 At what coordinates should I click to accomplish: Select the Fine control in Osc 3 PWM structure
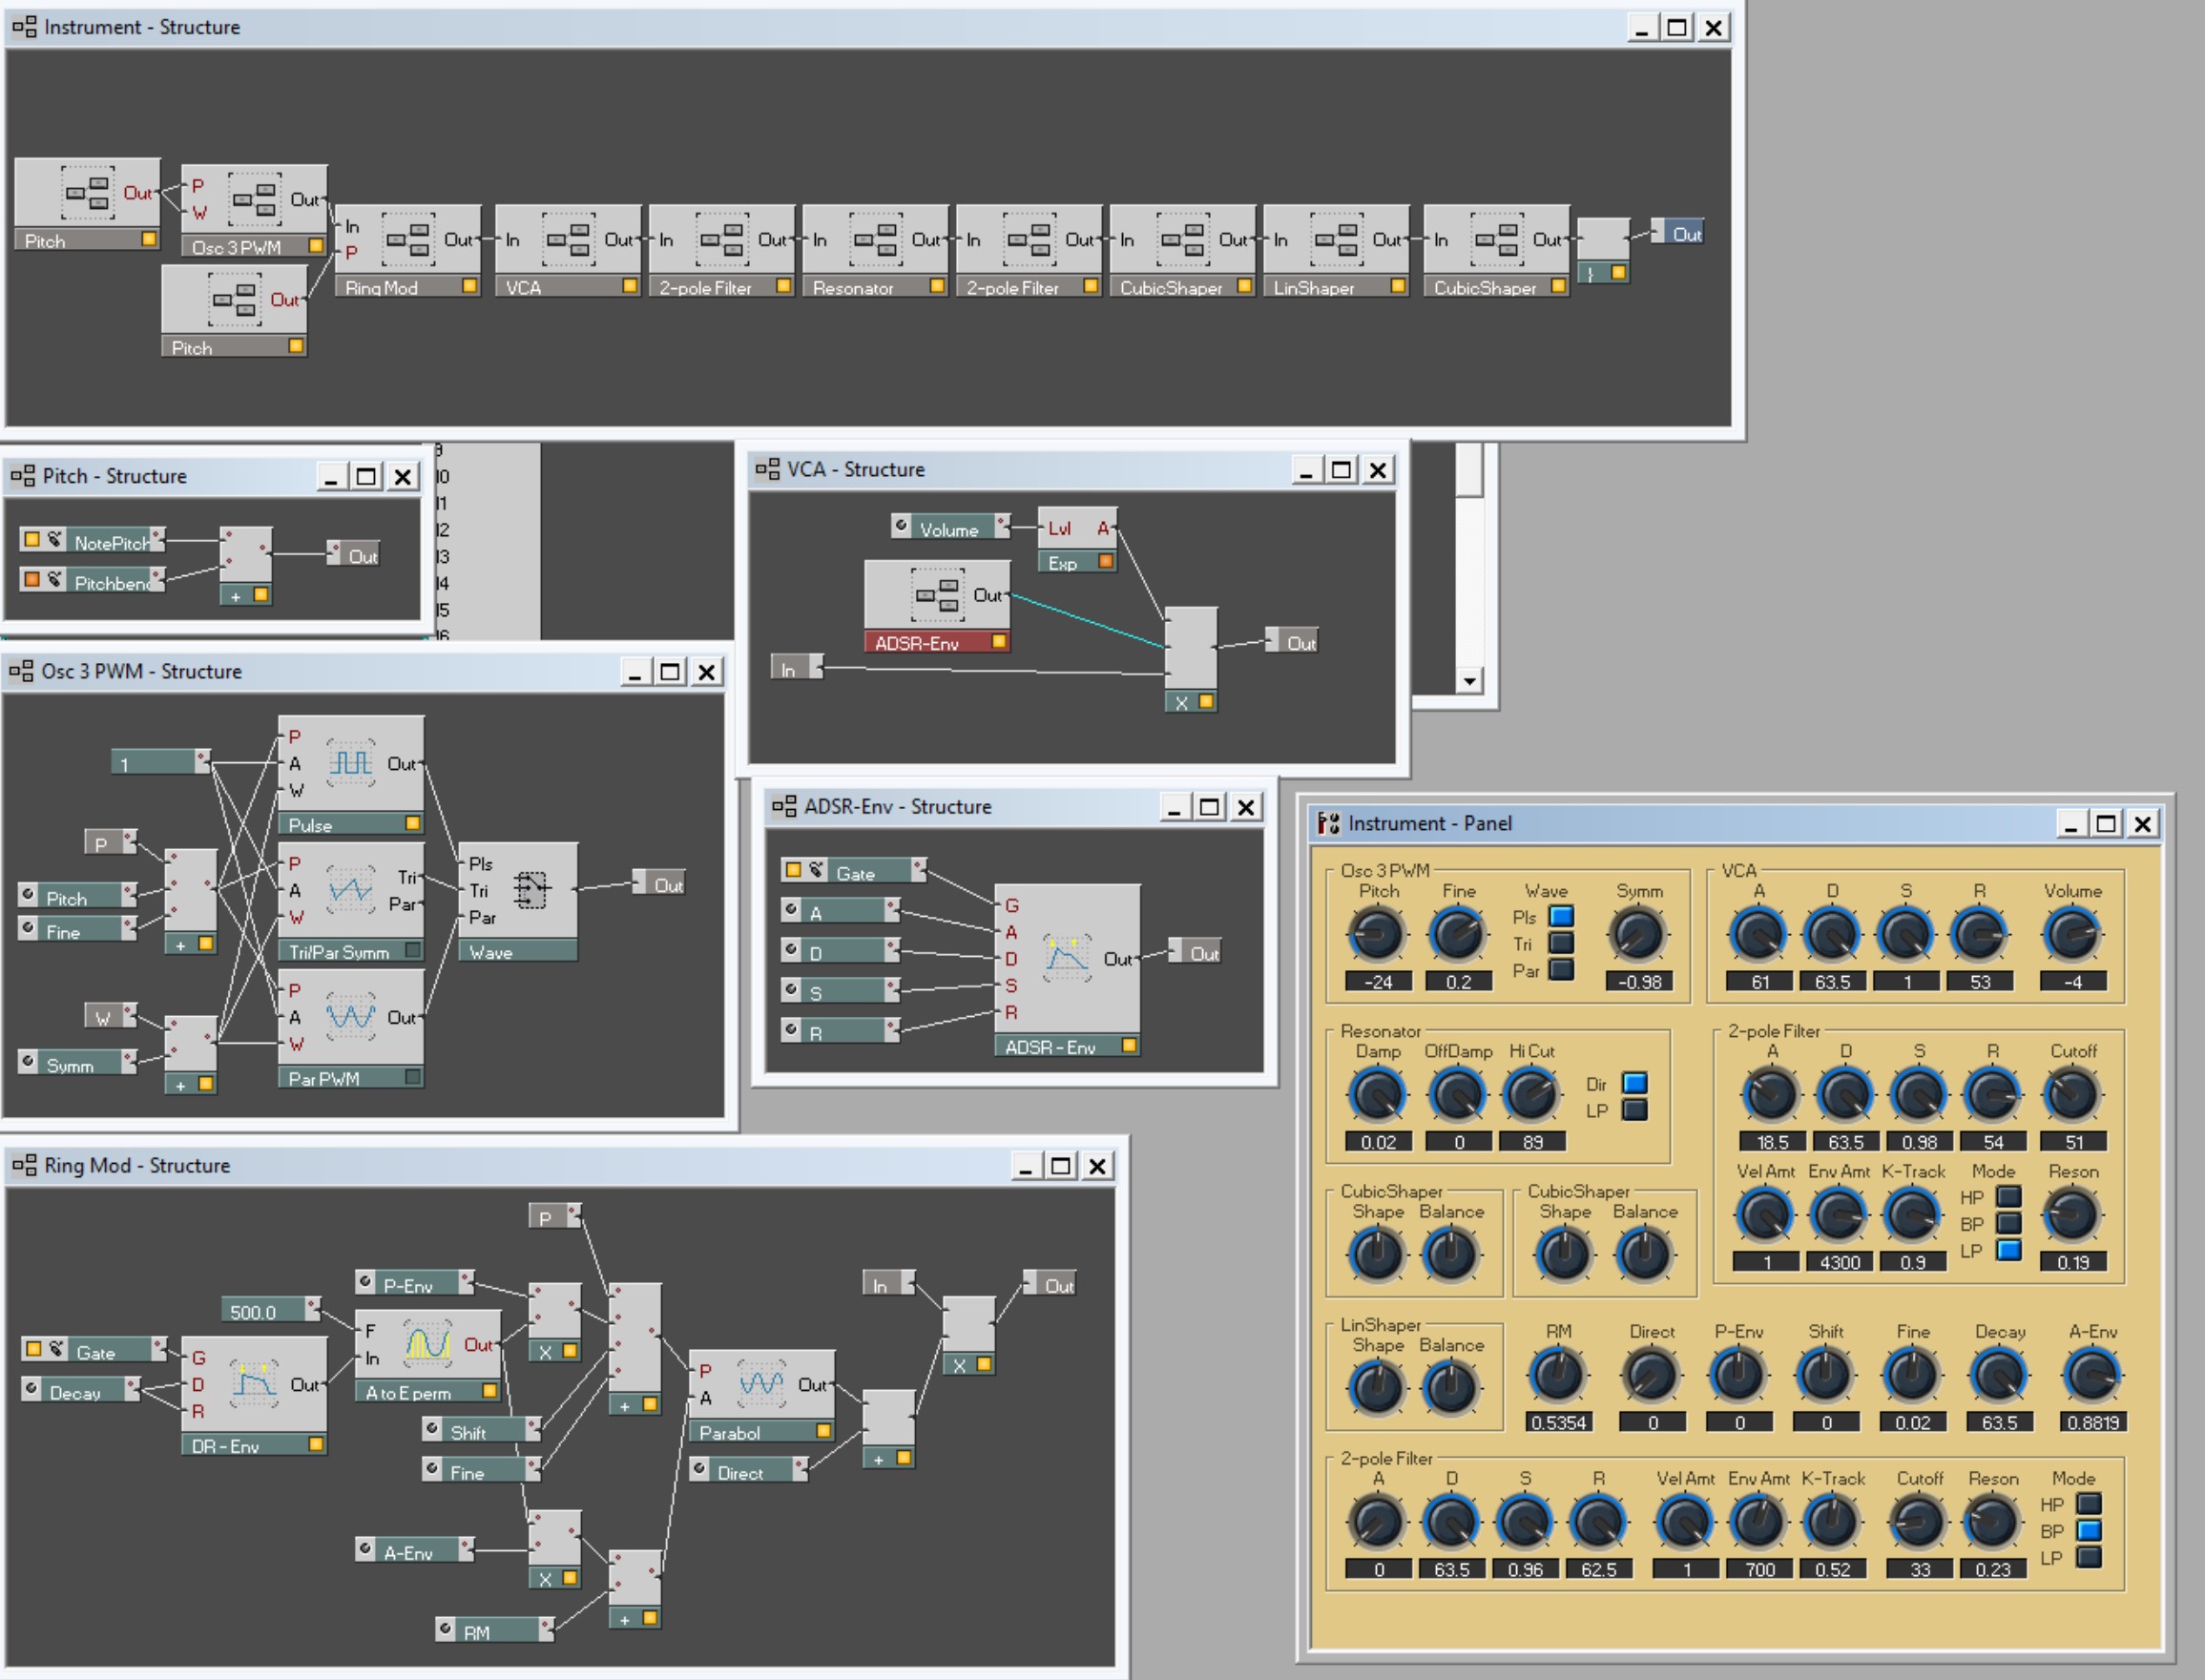77,930
